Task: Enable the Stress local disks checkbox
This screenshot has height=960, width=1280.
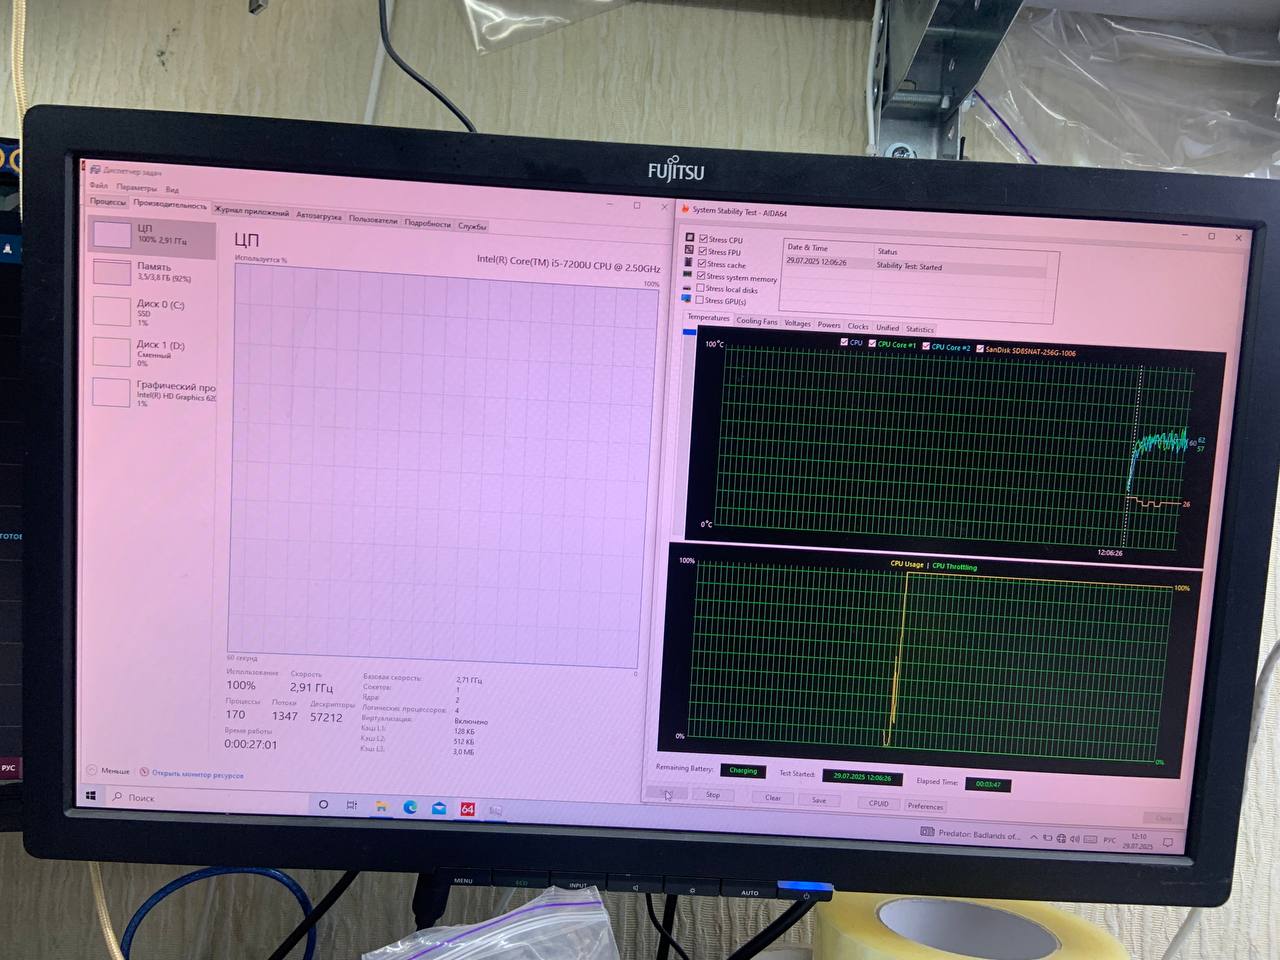Action: (x=700, y=288)
